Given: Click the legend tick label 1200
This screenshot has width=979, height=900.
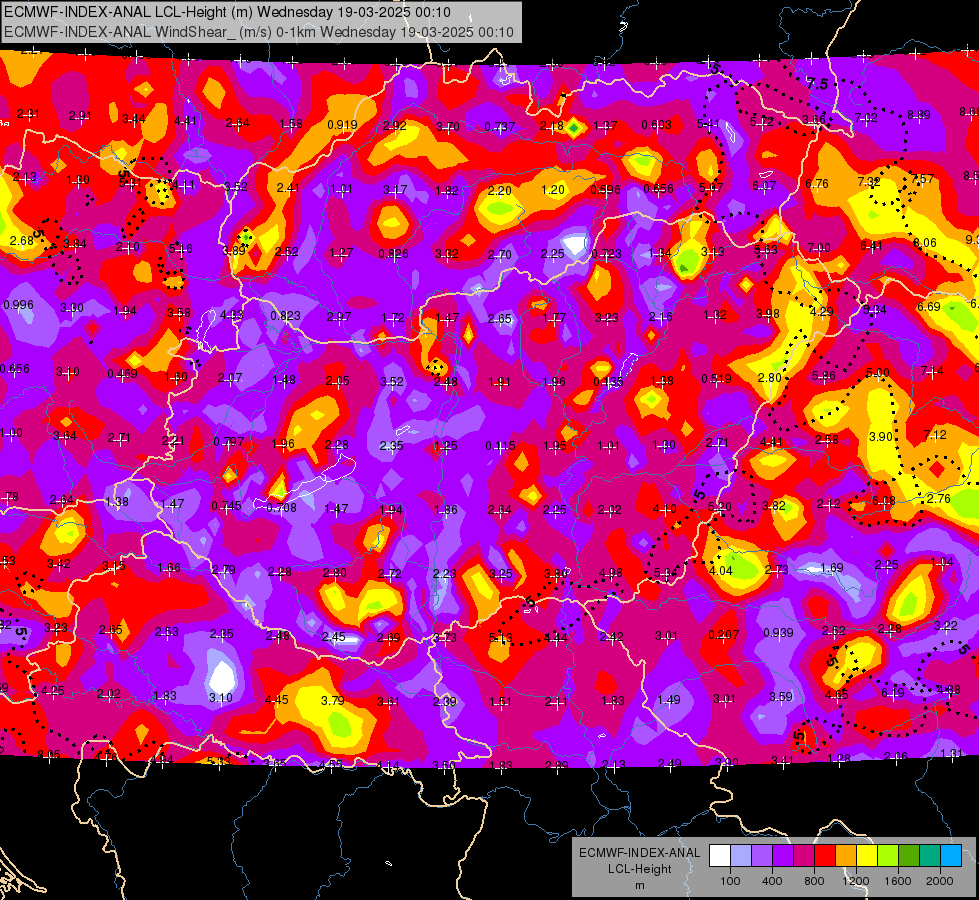Looking at the screenshot, I should click(x=855, y=881).
